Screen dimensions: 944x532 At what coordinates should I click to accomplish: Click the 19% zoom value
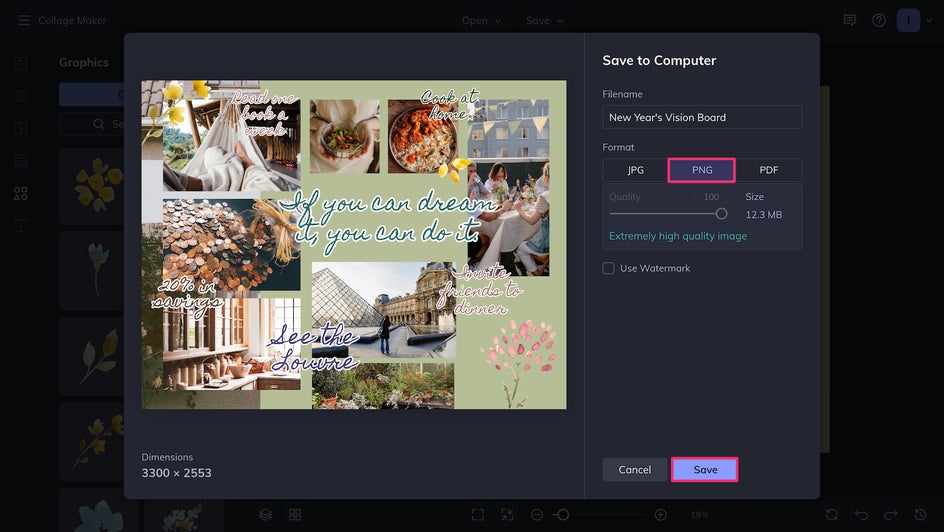tap(700, 515)
